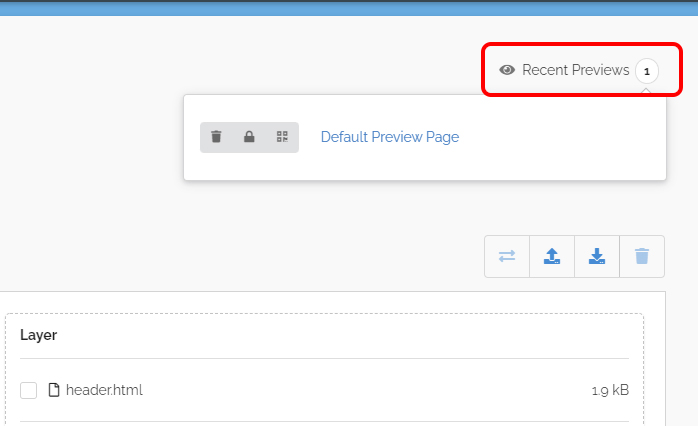
Task: Click the eye icon beside Recent Previews
Action: (x=507, y=70)
